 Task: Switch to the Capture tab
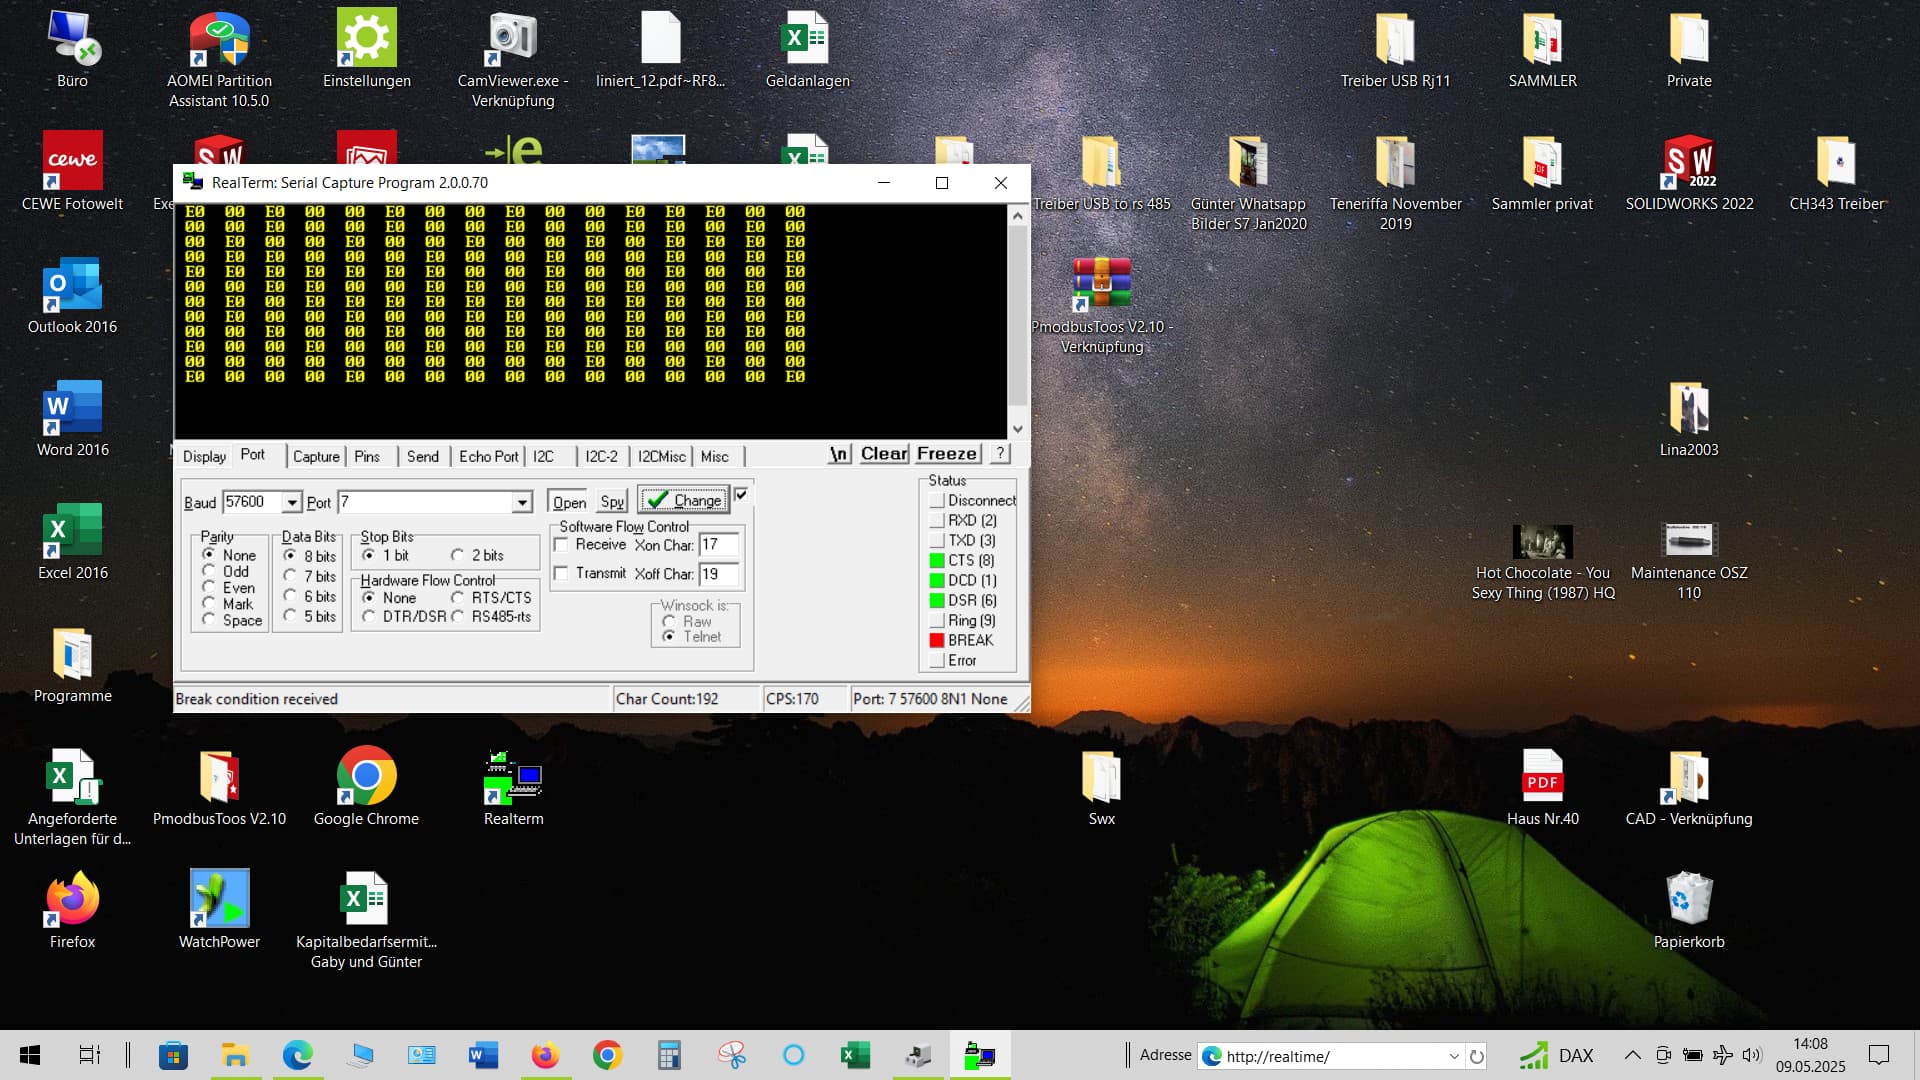coord(316,456)
